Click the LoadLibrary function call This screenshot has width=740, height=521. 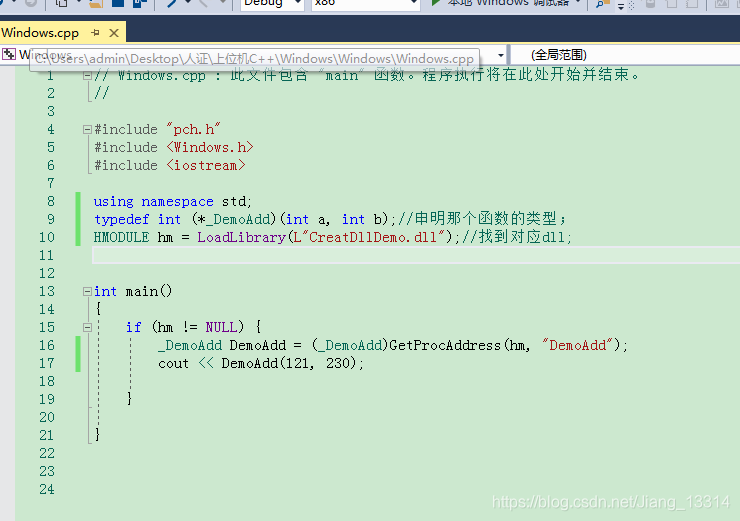pos(242,237)
